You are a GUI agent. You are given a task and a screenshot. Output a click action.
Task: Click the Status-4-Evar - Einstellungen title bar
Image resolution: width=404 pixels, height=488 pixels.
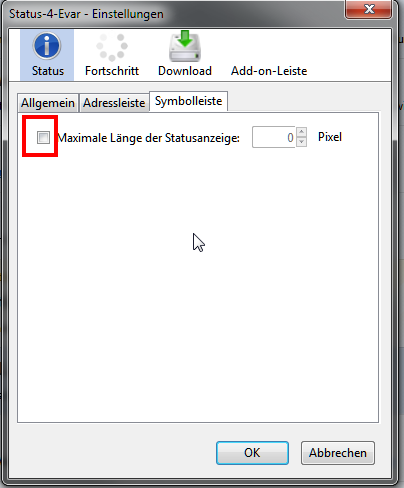173,14
